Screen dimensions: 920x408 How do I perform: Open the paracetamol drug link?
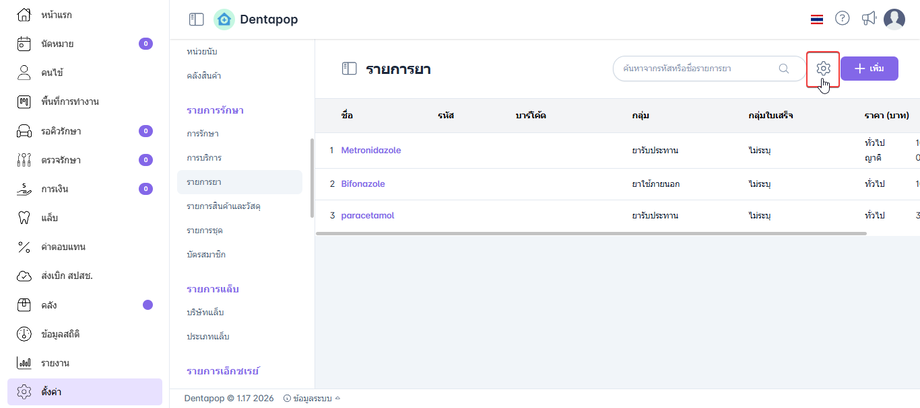click(x=368, y=216)
